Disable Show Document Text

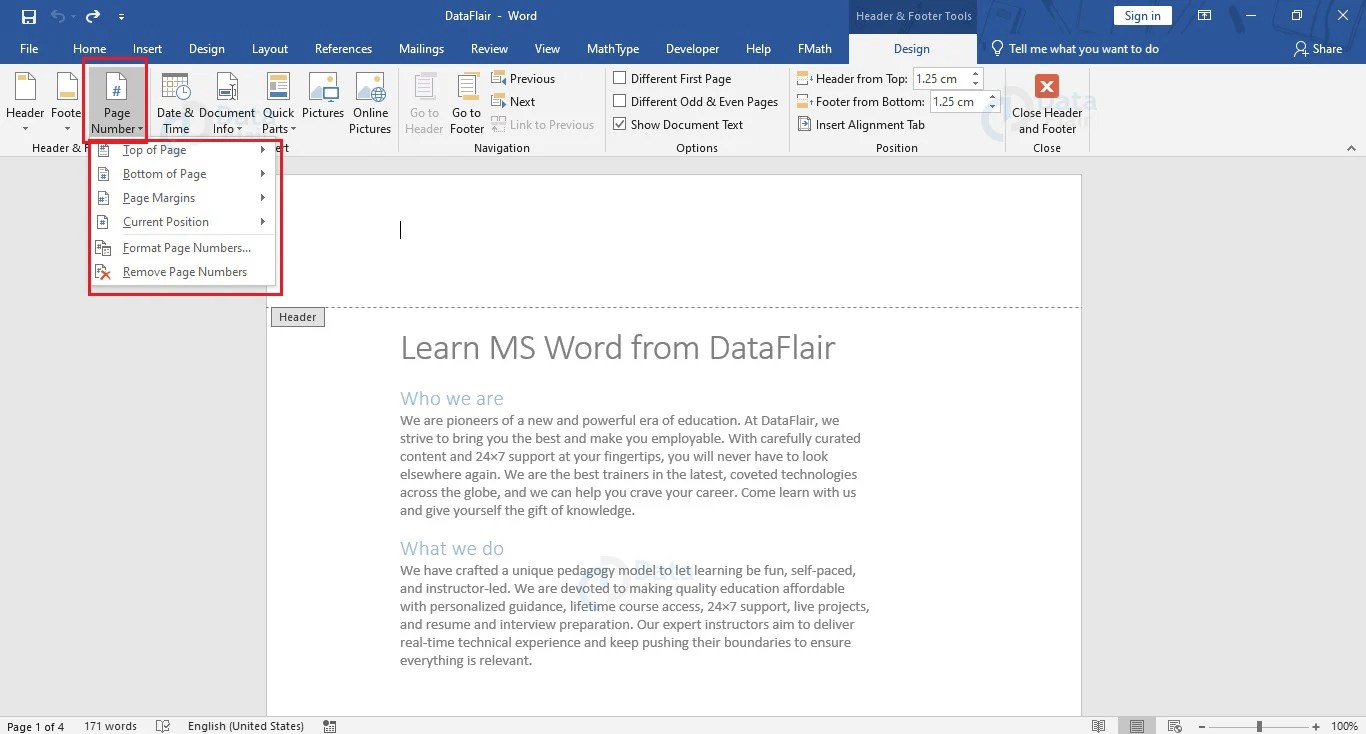pos(619,124)
